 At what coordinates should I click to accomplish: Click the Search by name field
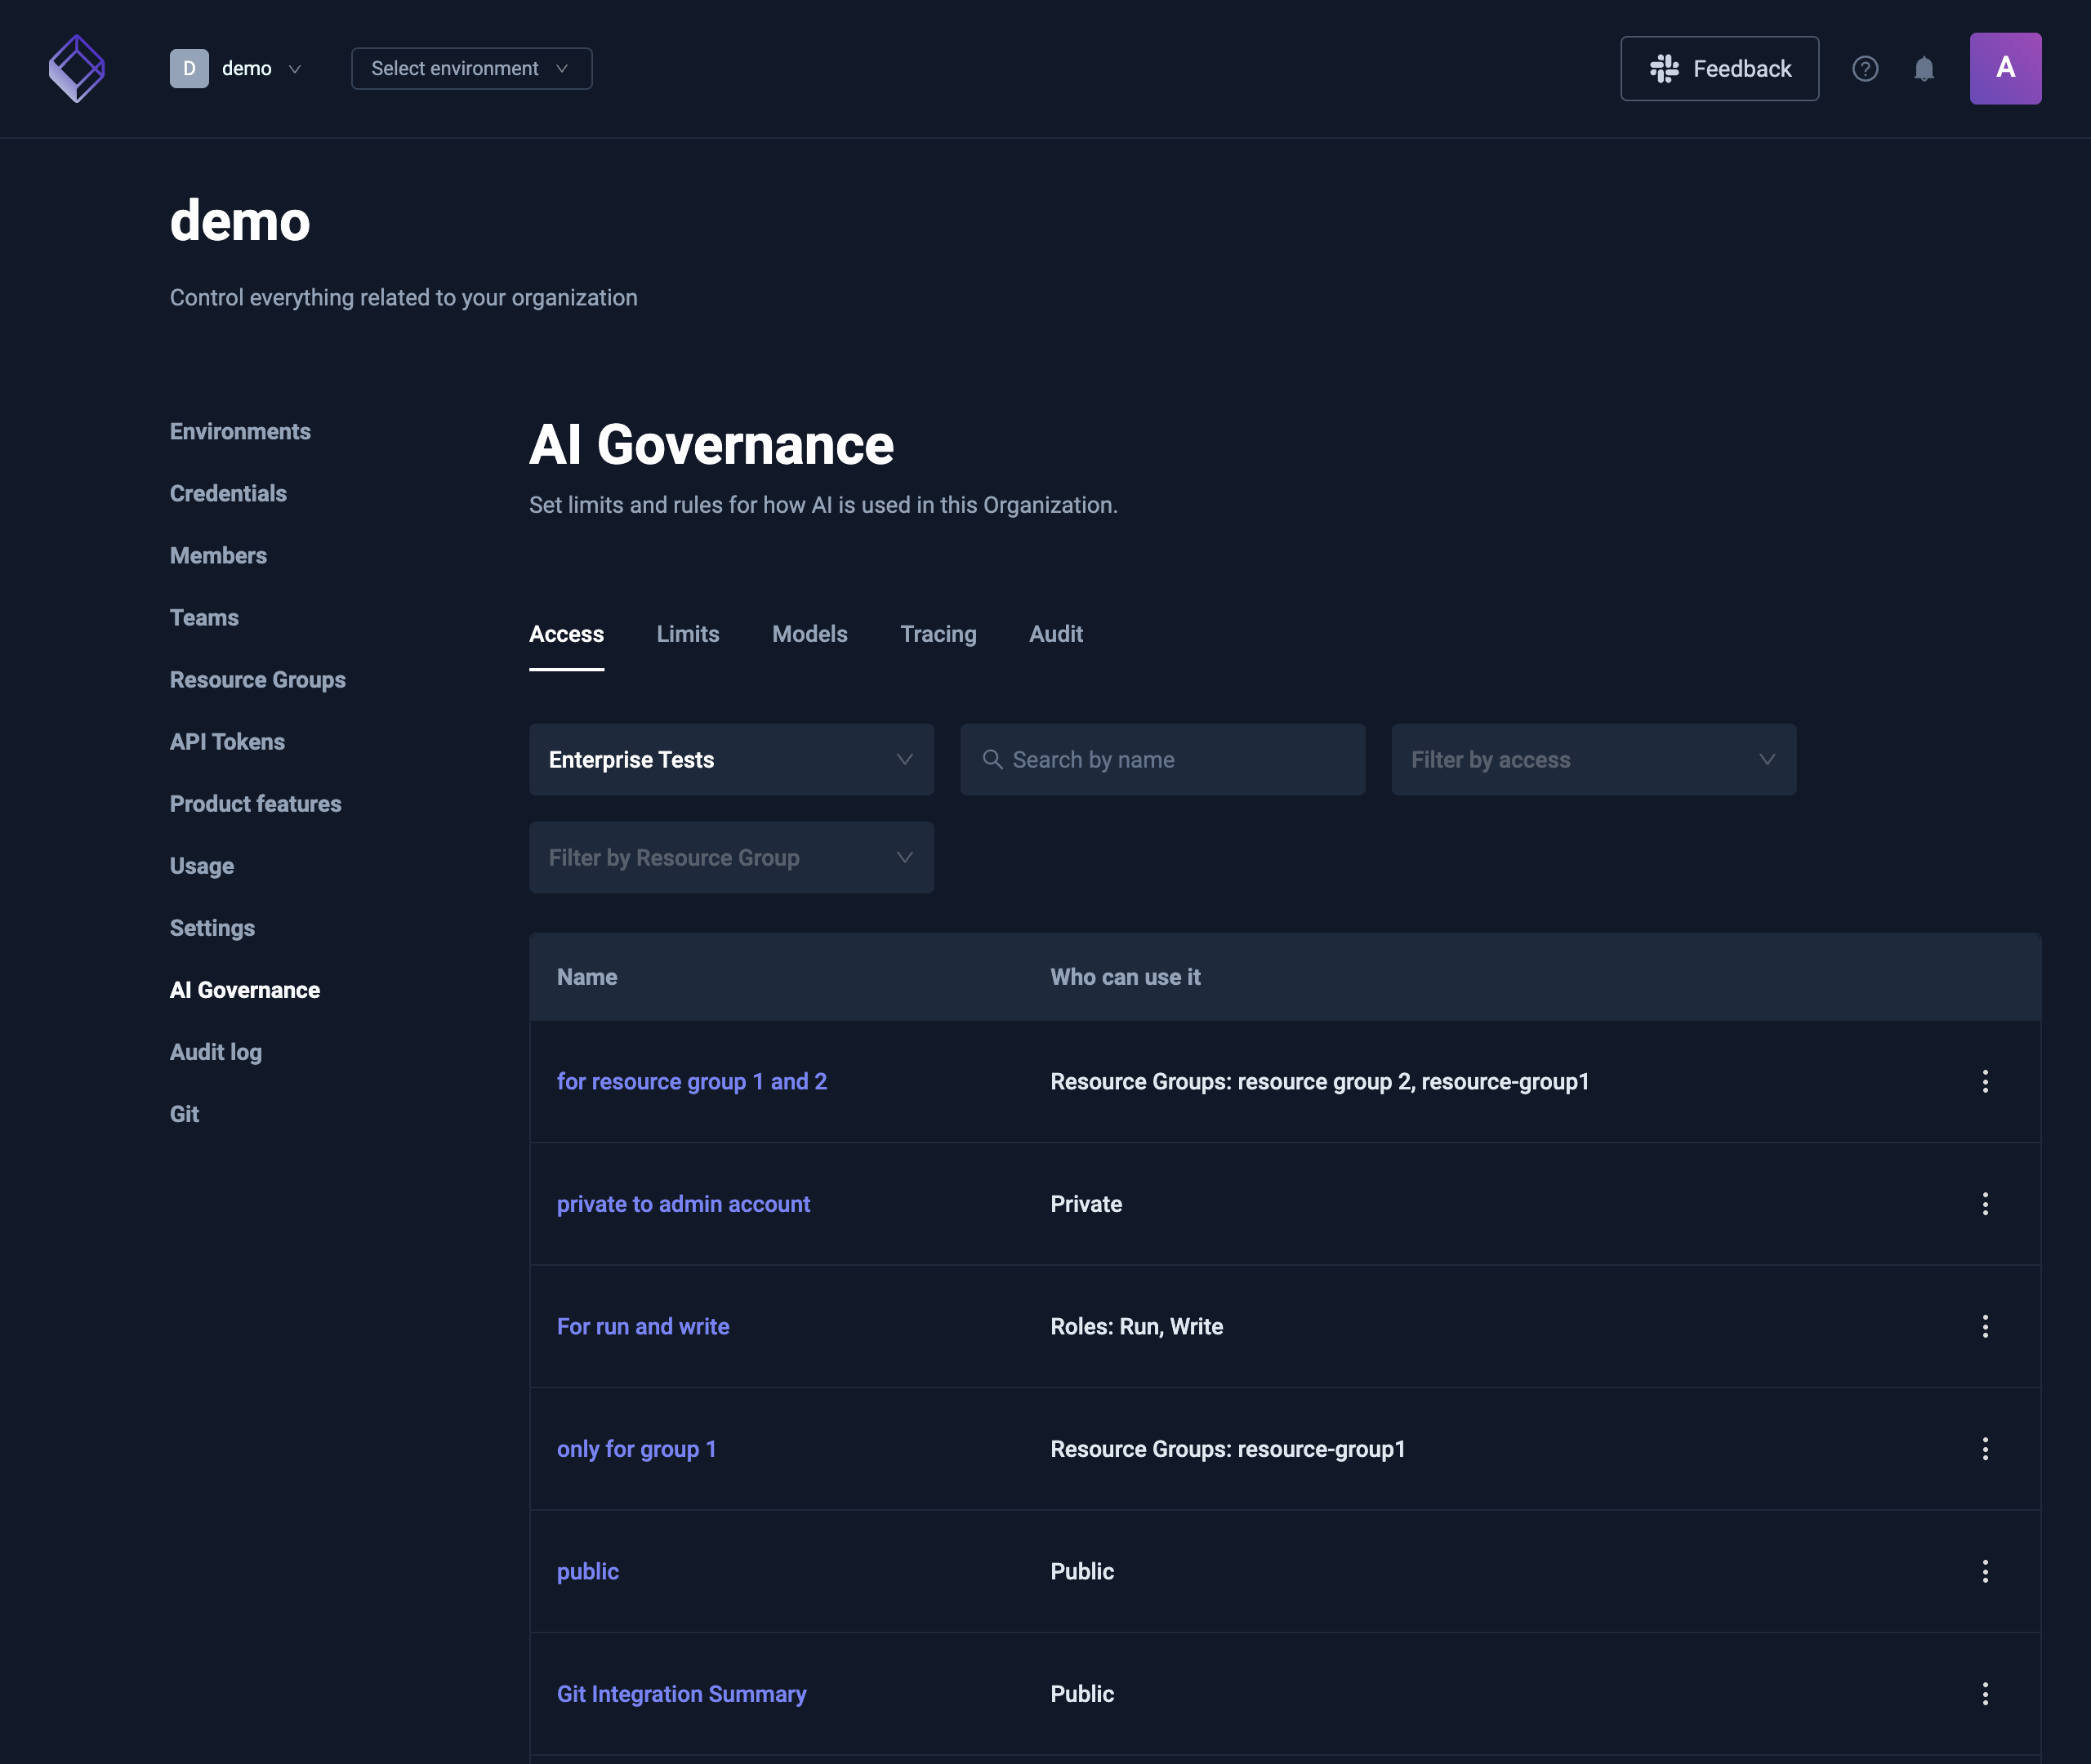[x=1162, y=760]
